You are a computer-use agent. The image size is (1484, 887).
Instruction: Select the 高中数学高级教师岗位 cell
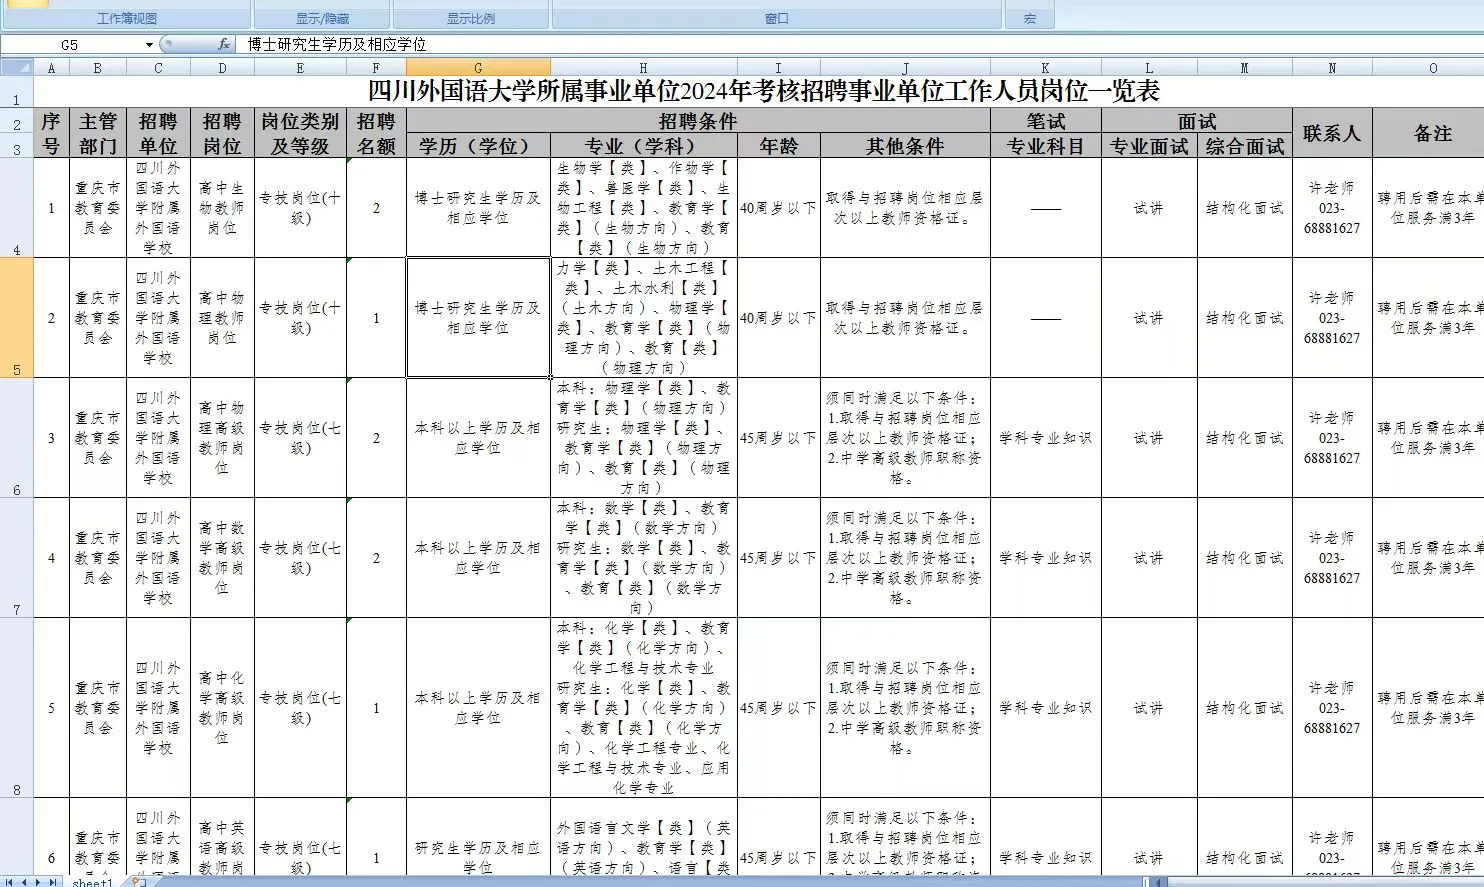coord(222,558)
